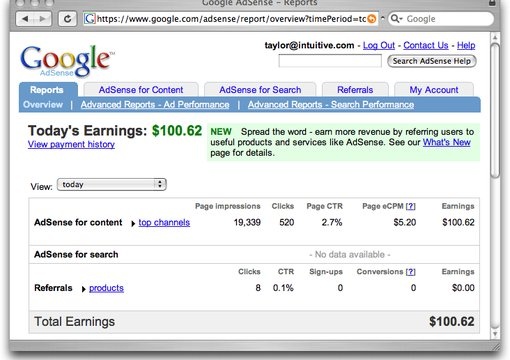Click the [?] help link beside Conversions
The width and height of the screenshot is (510, 360).
pos(410,272)
